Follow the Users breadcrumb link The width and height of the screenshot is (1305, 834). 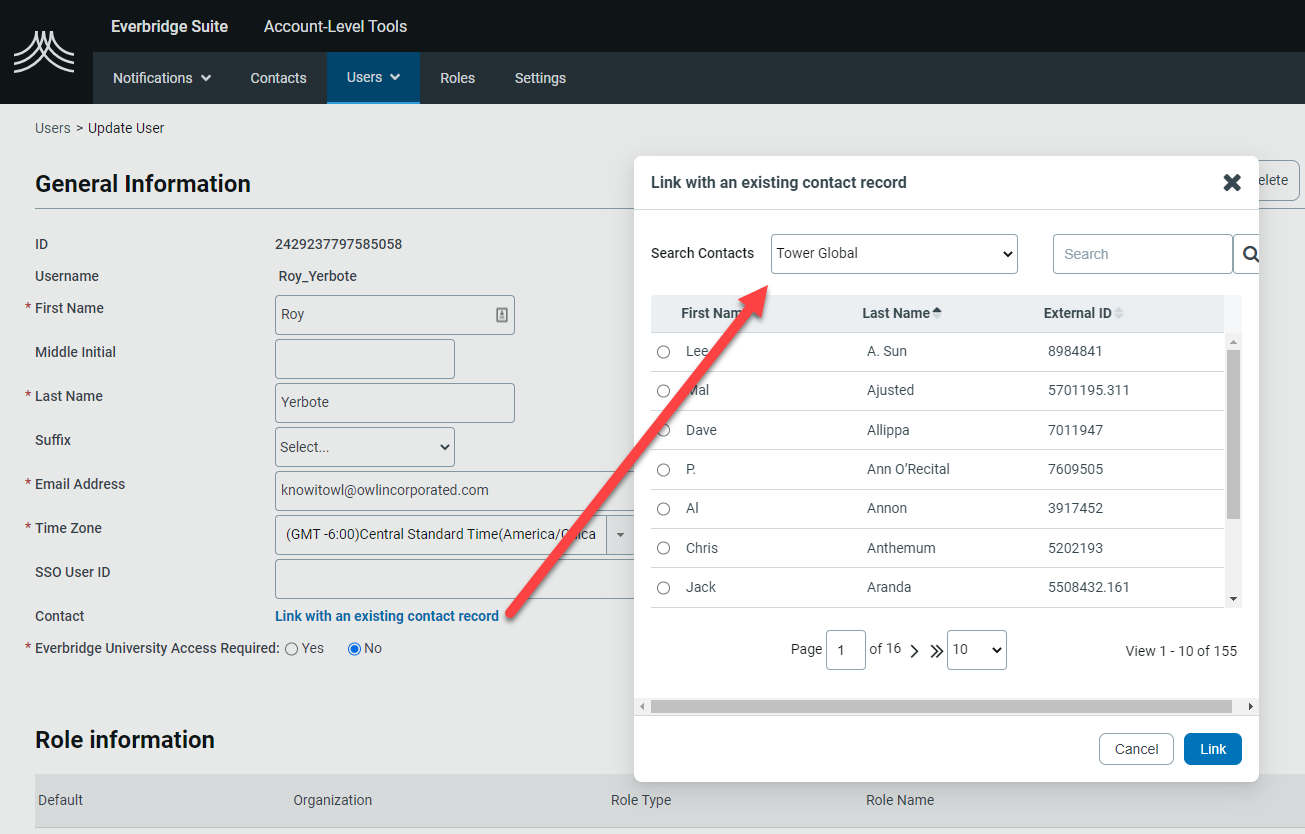click(52, 128)
